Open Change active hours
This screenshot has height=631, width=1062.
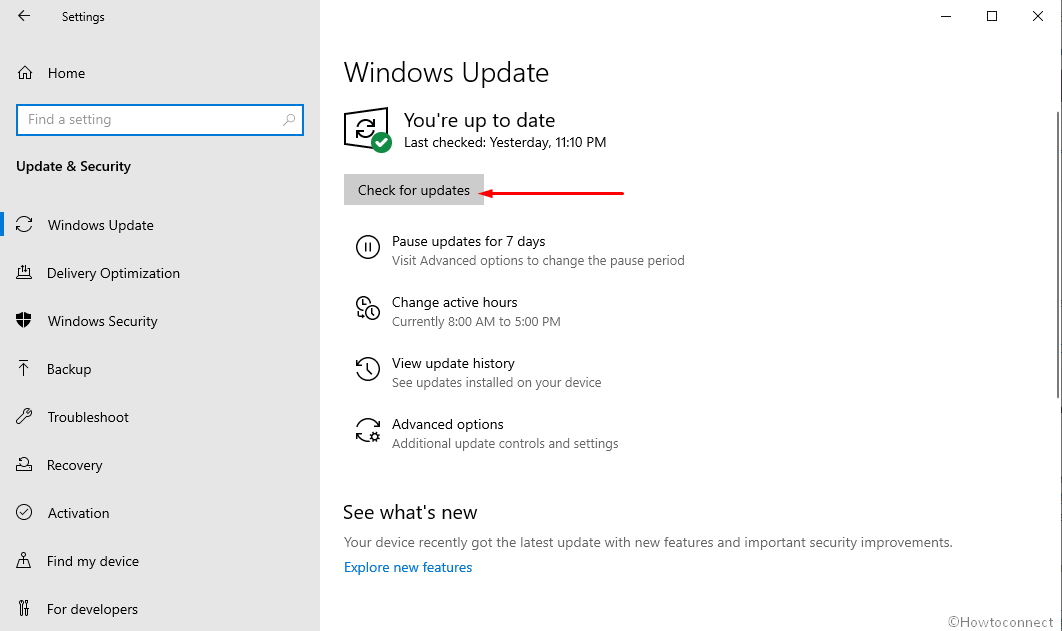[454, 302]
